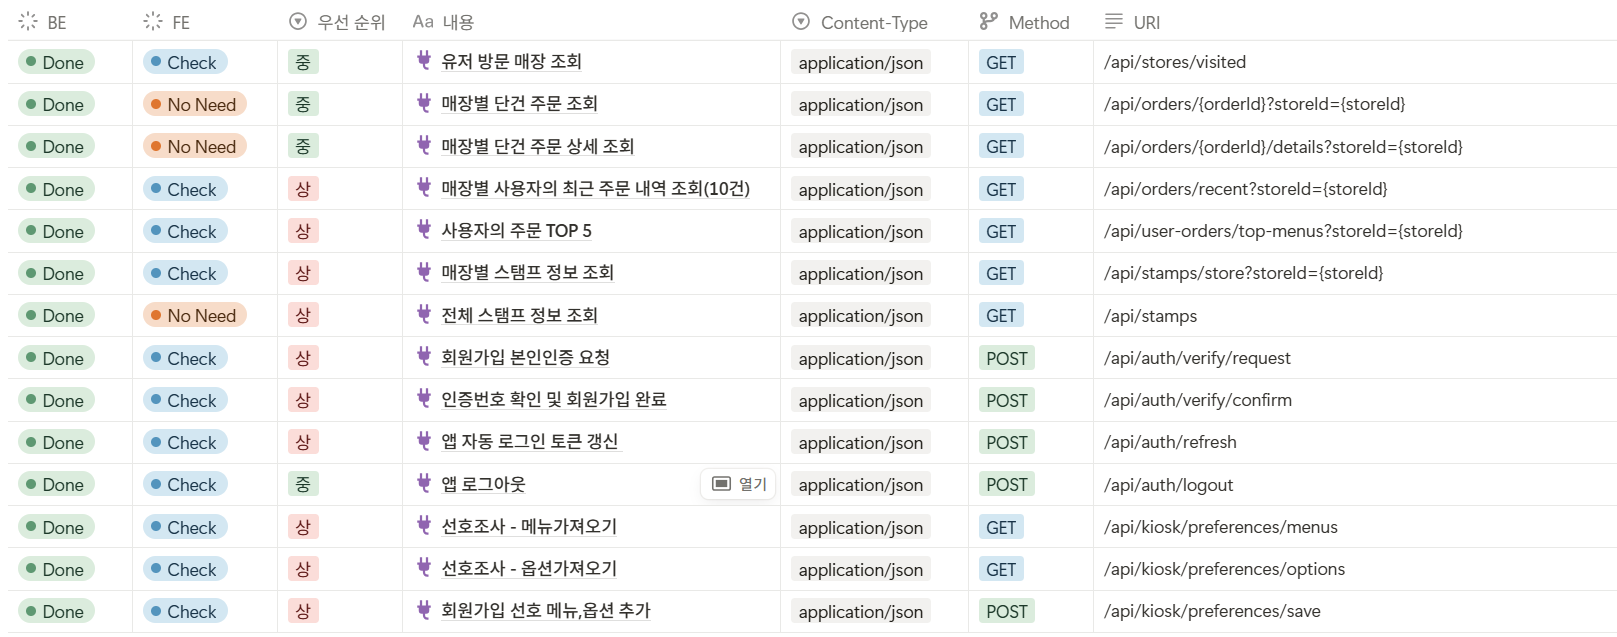Open the 회원가입 선호 메뉴,옵션 추가 page
Viewport: 1617px width, 637px height.
point(546,610)
